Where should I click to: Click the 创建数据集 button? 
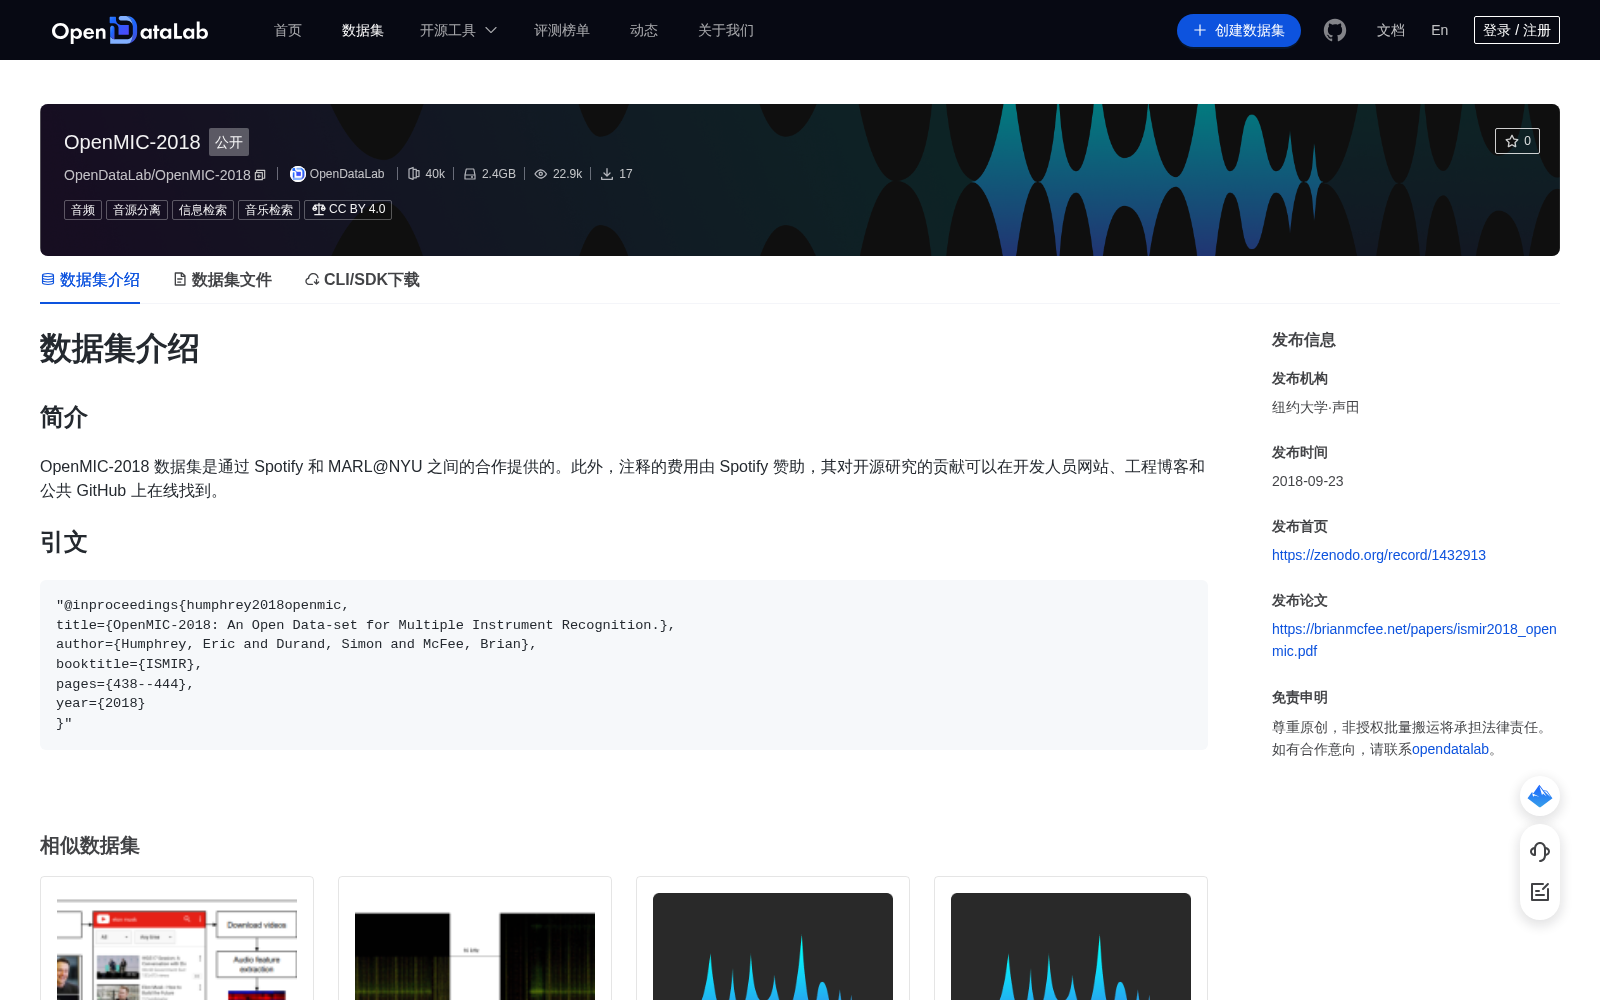[1239, 30]
